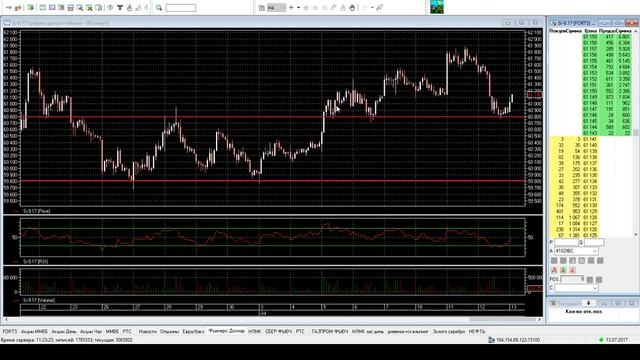
Task: Open the Новости tab
Action: click(x=147, y=331)
